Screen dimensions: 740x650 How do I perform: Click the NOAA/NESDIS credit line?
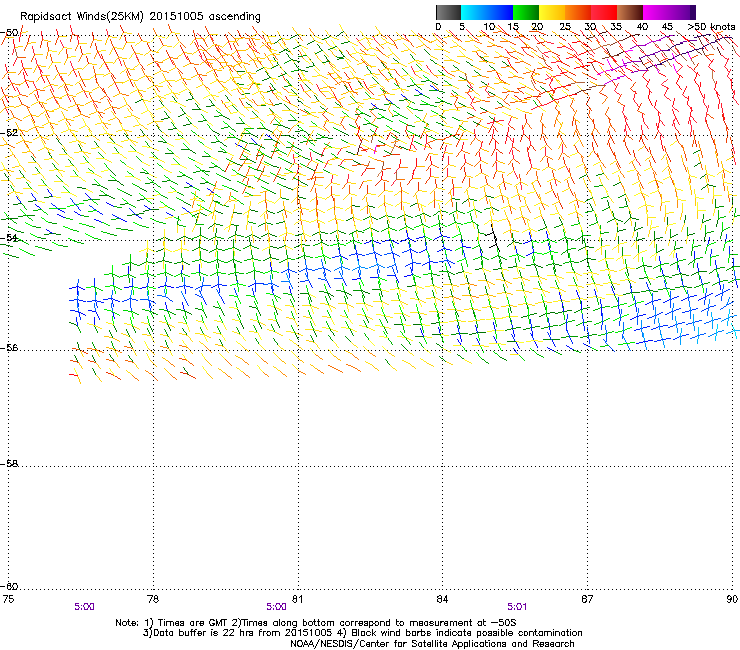coord(432,644)
